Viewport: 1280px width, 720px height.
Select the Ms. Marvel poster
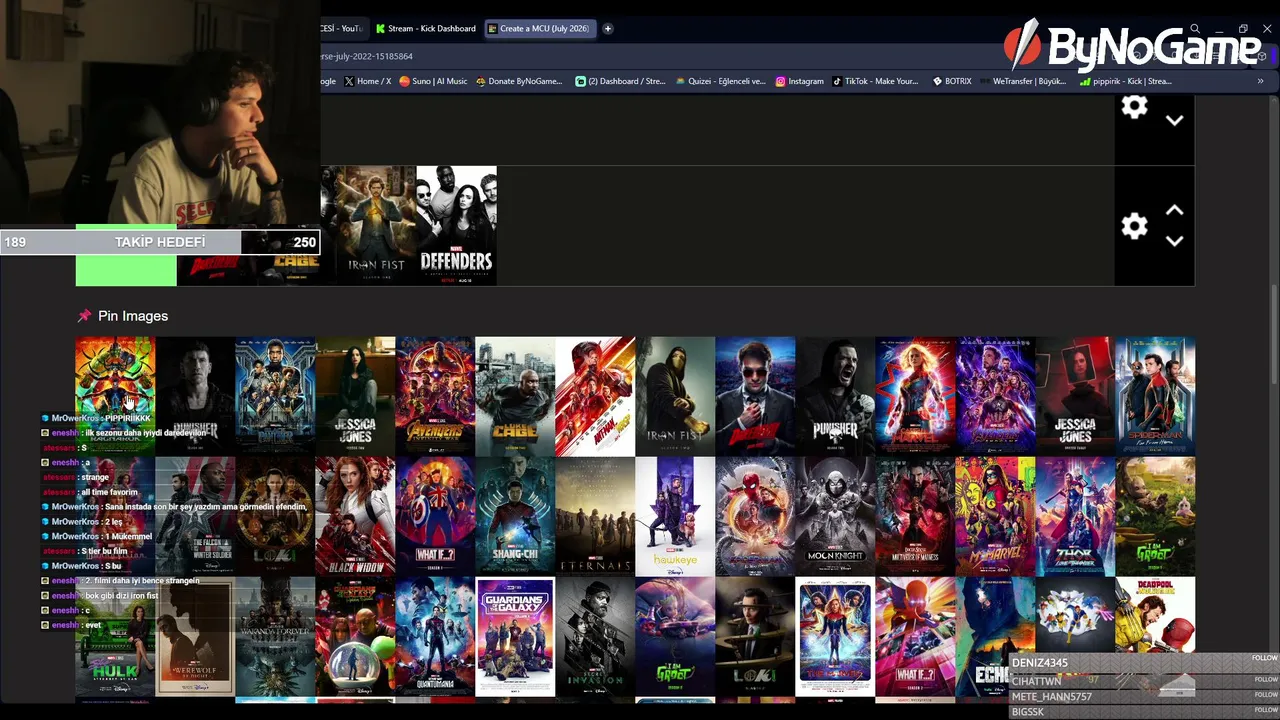(995, 516)
